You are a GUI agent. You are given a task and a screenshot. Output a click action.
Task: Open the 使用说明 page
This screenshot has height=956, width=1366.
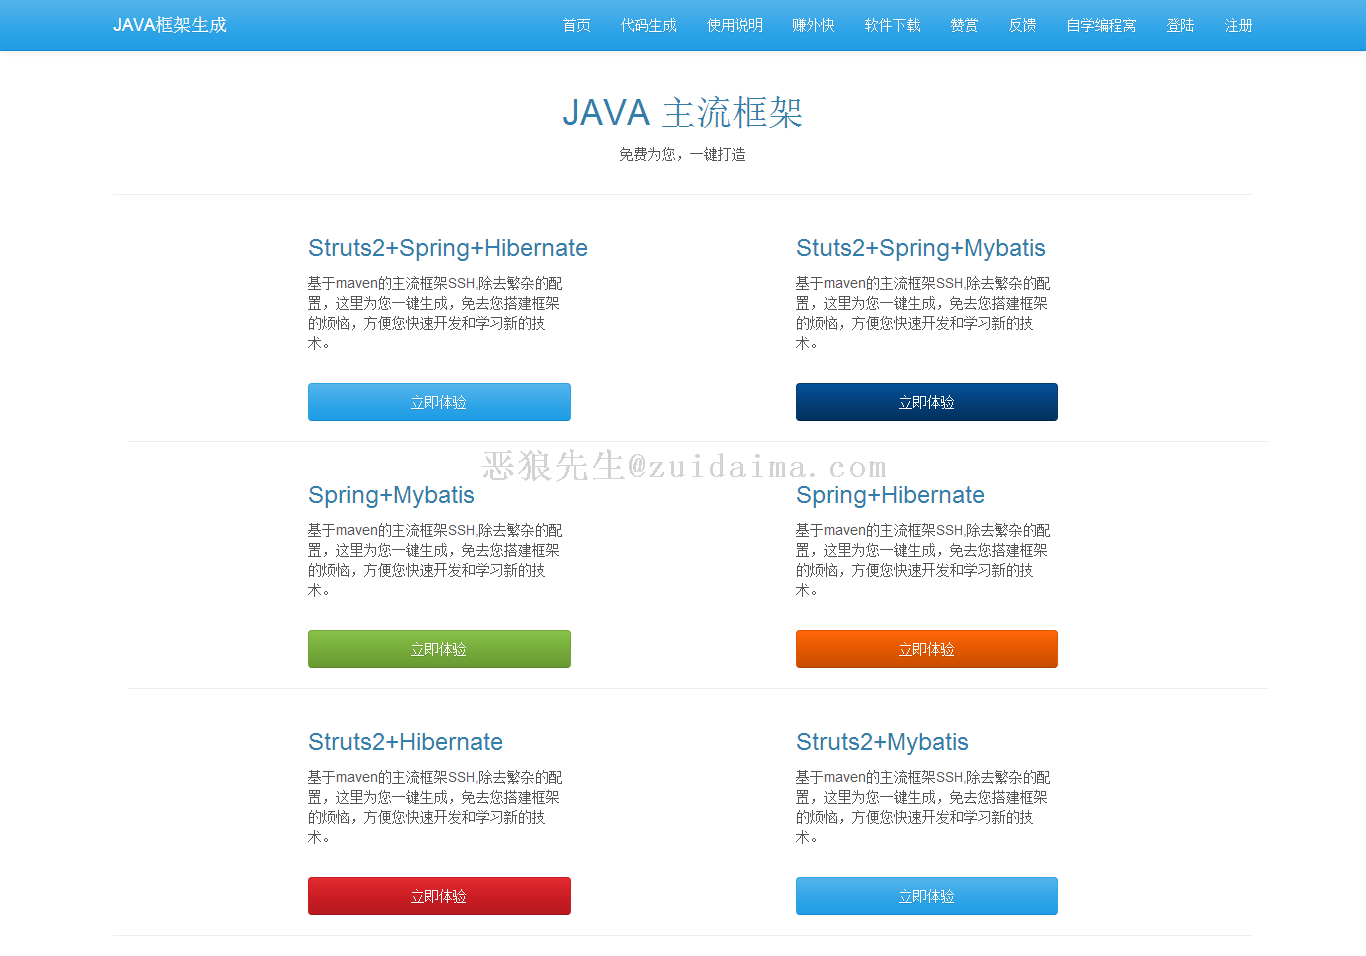coord(734,25)
